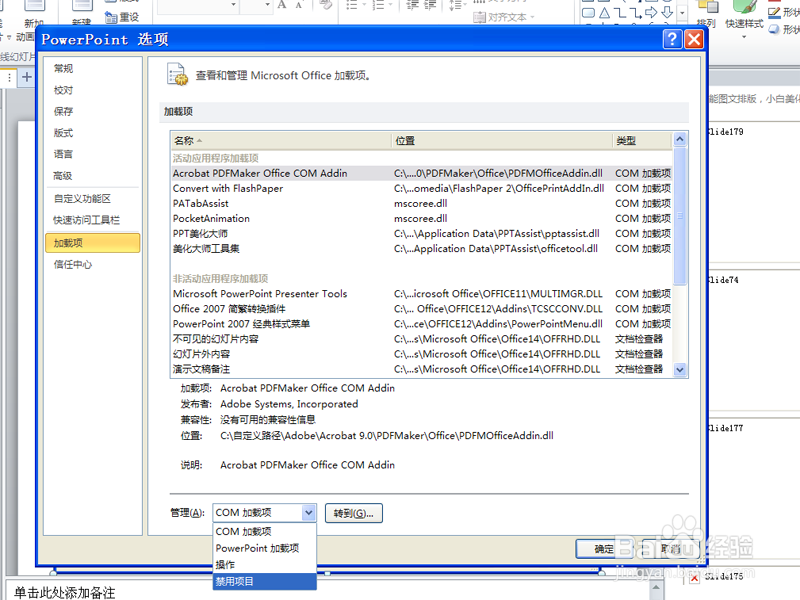800x600 pixels.
Task: Open the 快速访问工具栏 category
Action: click(86, 220)
